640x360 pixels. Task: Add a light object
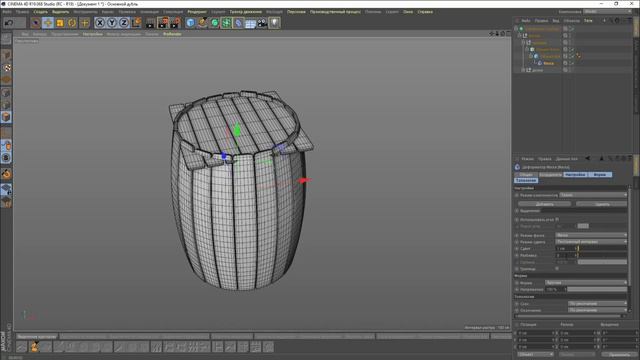(x=275, y=23)
